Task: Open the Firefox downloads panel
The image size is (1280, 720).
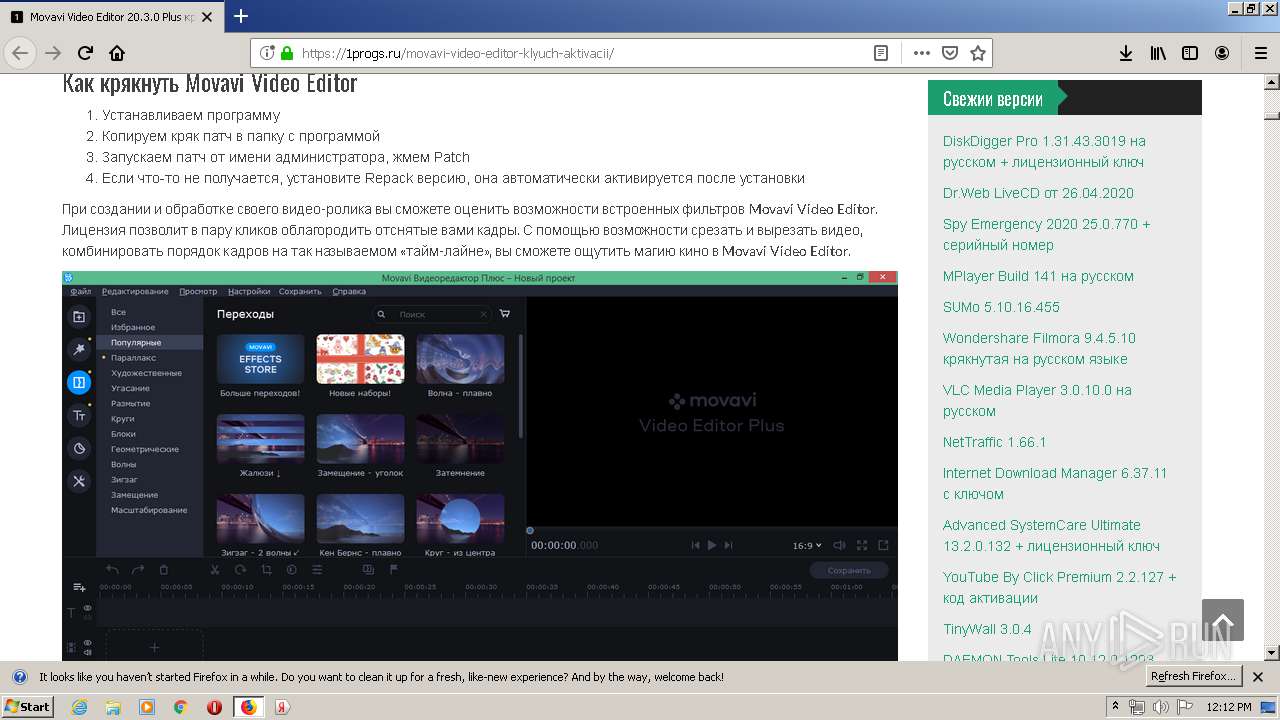Action: click(x=1126, y=53)
